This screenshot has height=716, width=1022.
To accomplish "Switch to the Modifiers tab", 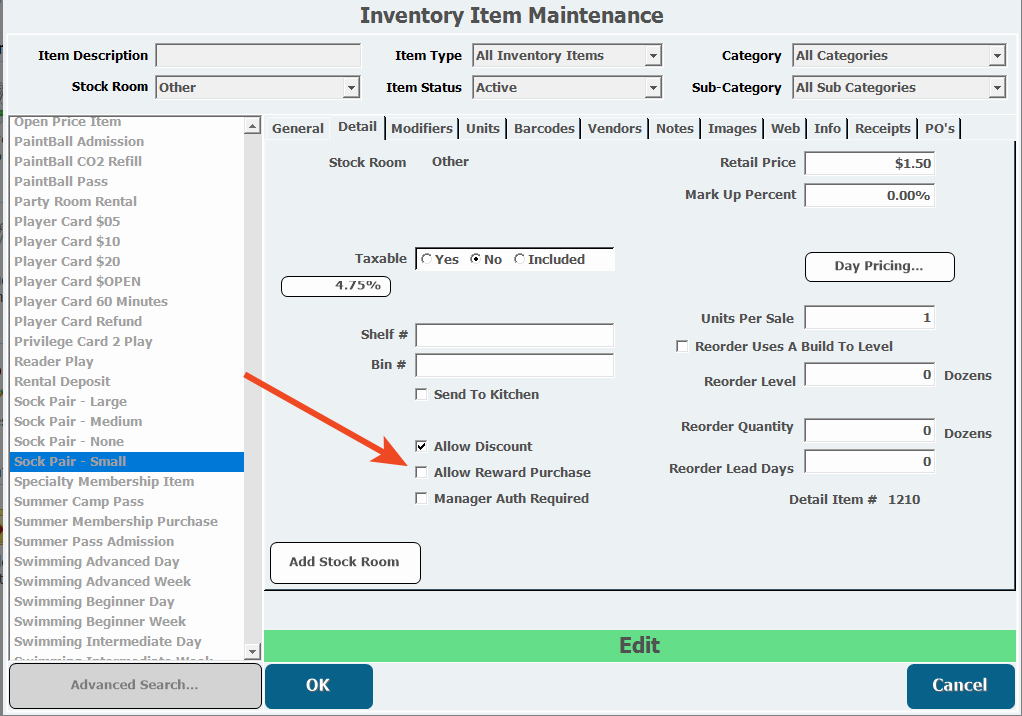I will point(422,128).
